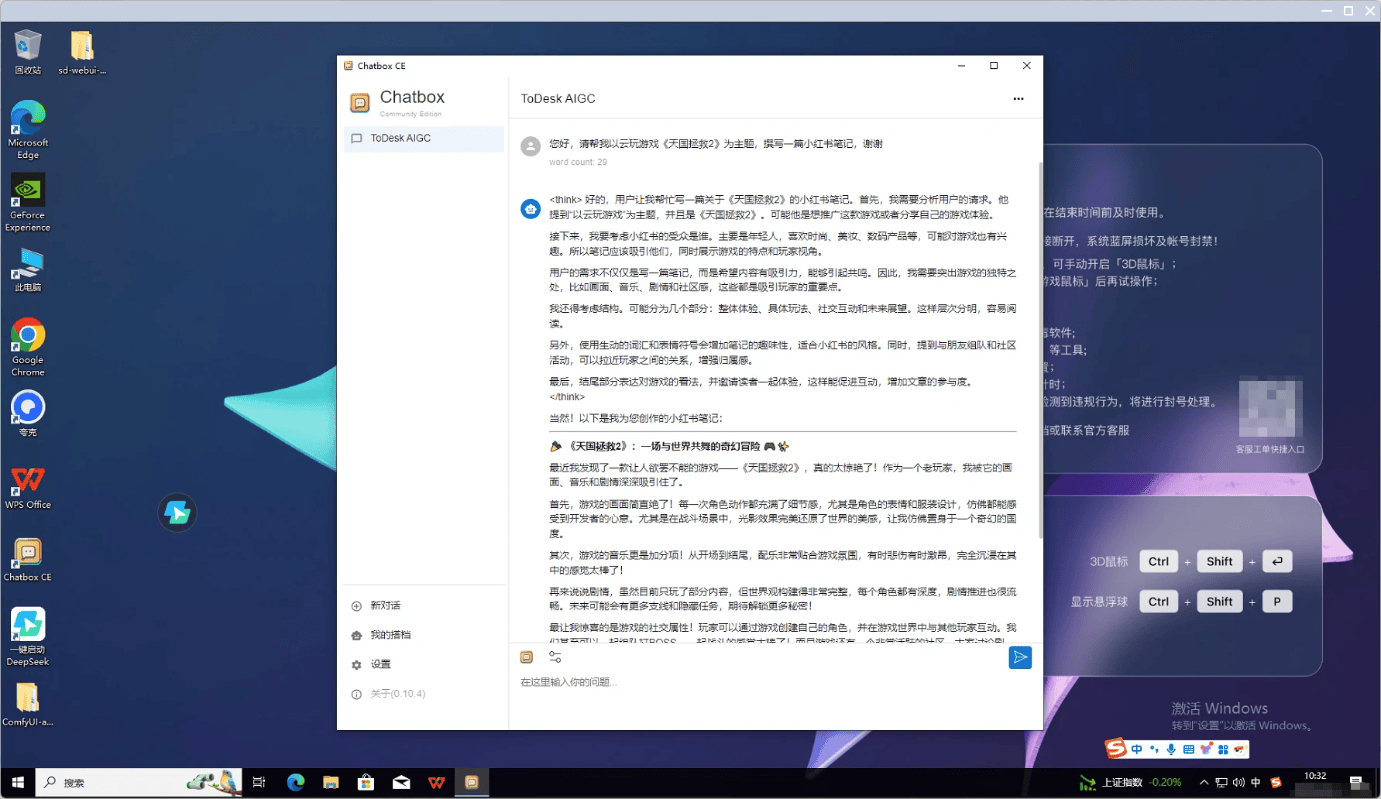Launch WPS Office from desktop

tap(28, 487)
